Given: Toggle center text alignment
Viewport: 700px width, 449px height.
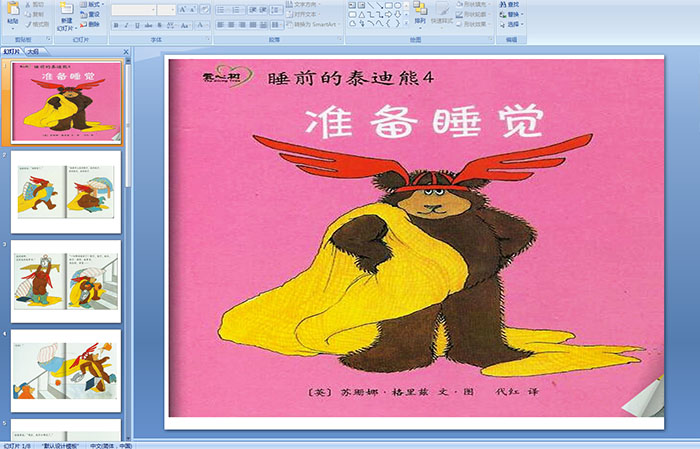Looking at the screenshot, I should pos(231,25).
